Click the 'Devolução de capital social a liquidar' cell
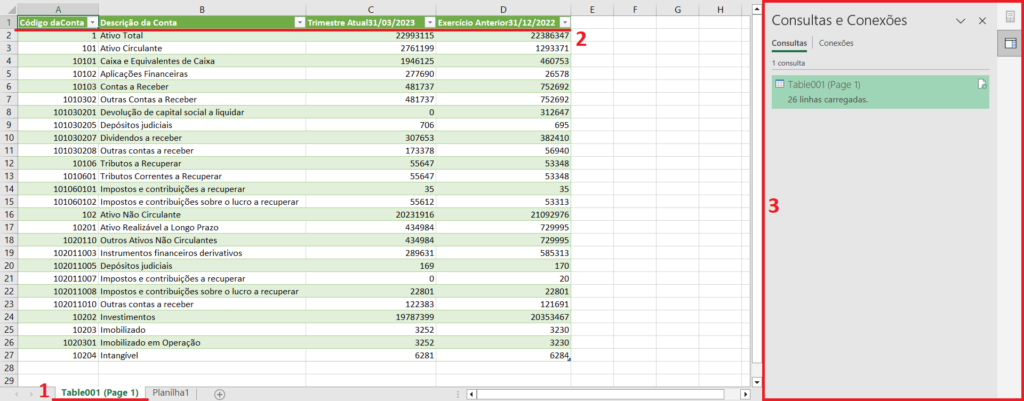 click(x=202, y=112)
